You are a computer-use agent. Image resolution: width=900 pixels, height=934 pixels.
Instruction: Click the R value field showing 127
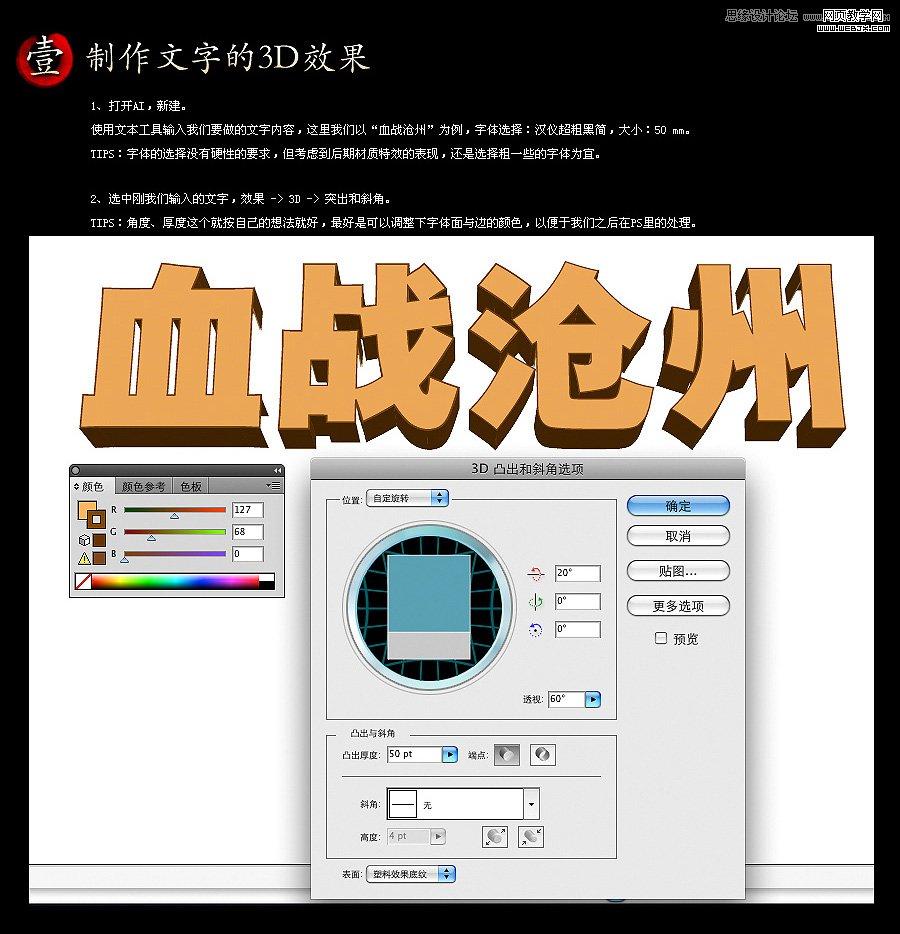point(248,510)
